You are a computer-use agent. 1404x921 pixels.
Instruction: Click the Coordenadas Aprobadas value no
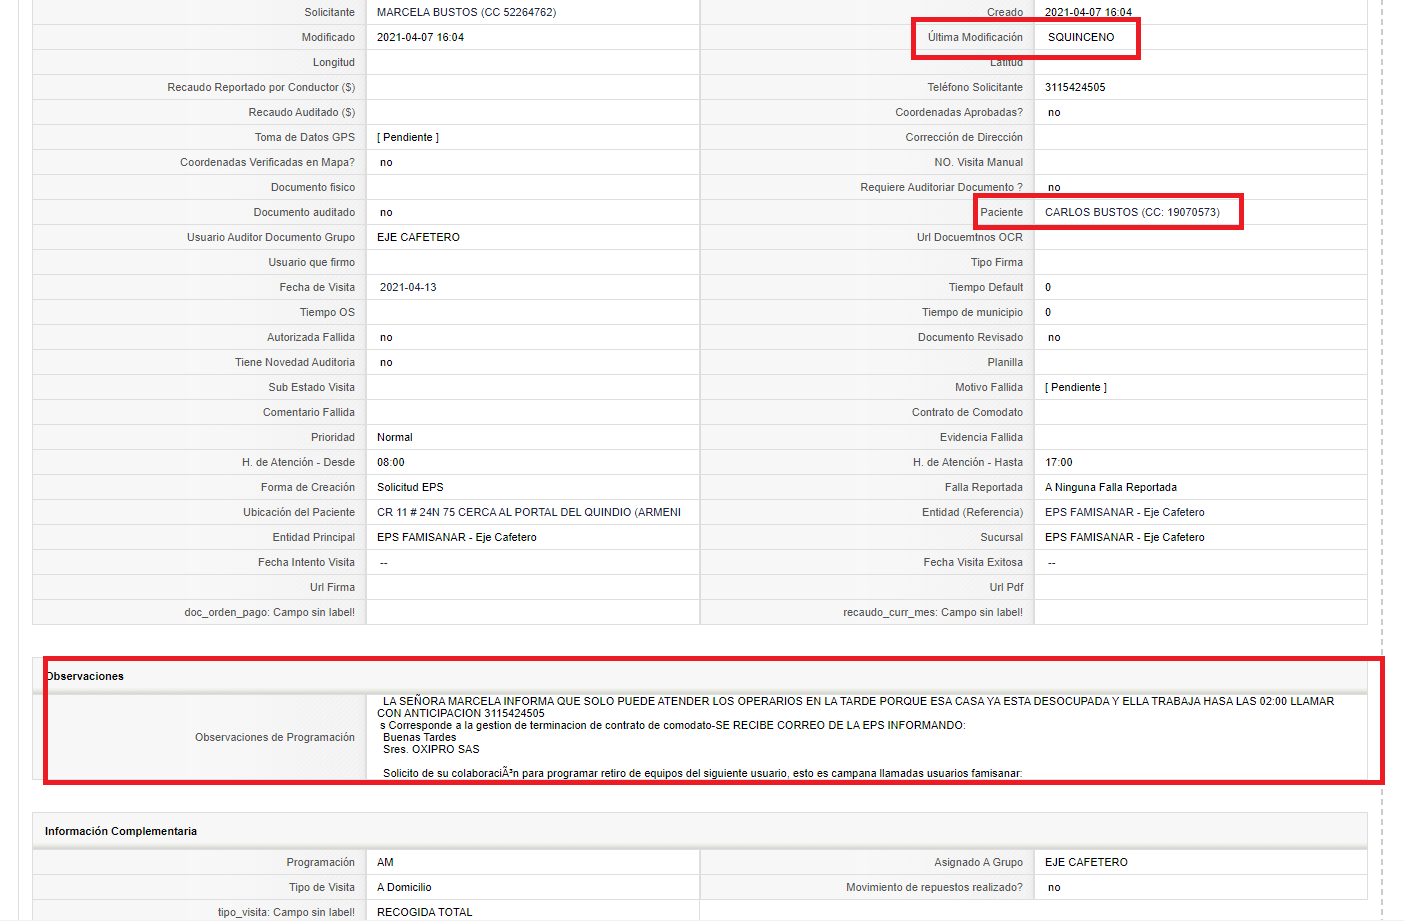(1054, 112)
